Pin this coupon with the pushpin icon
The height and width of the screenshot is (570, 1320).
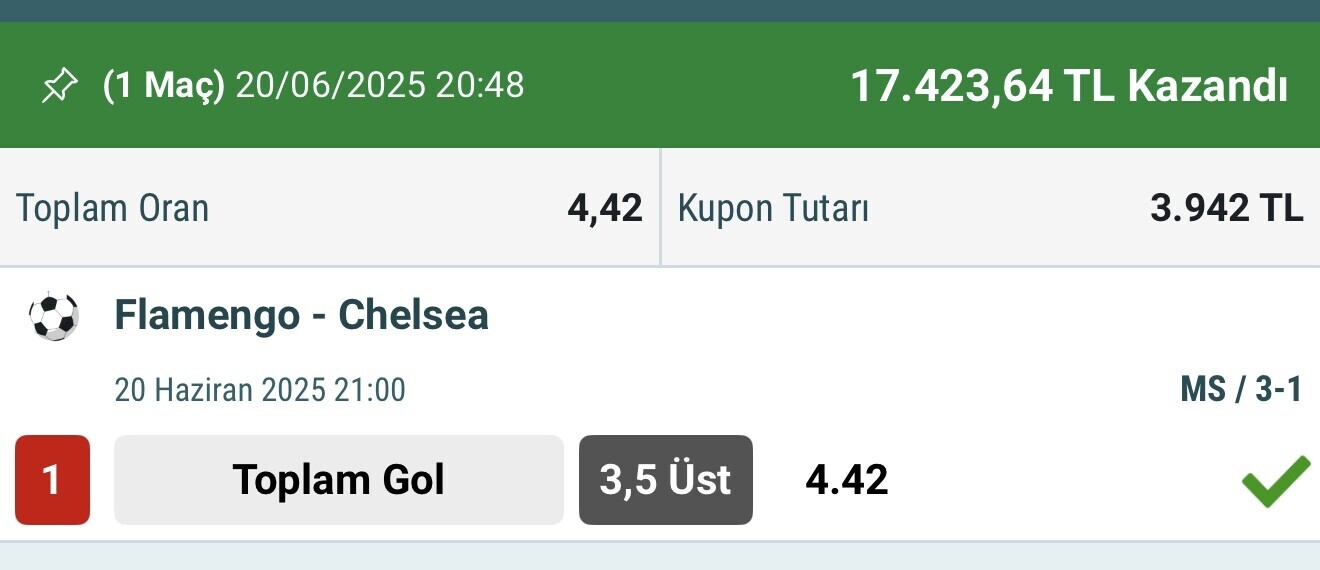click(59, 87)
